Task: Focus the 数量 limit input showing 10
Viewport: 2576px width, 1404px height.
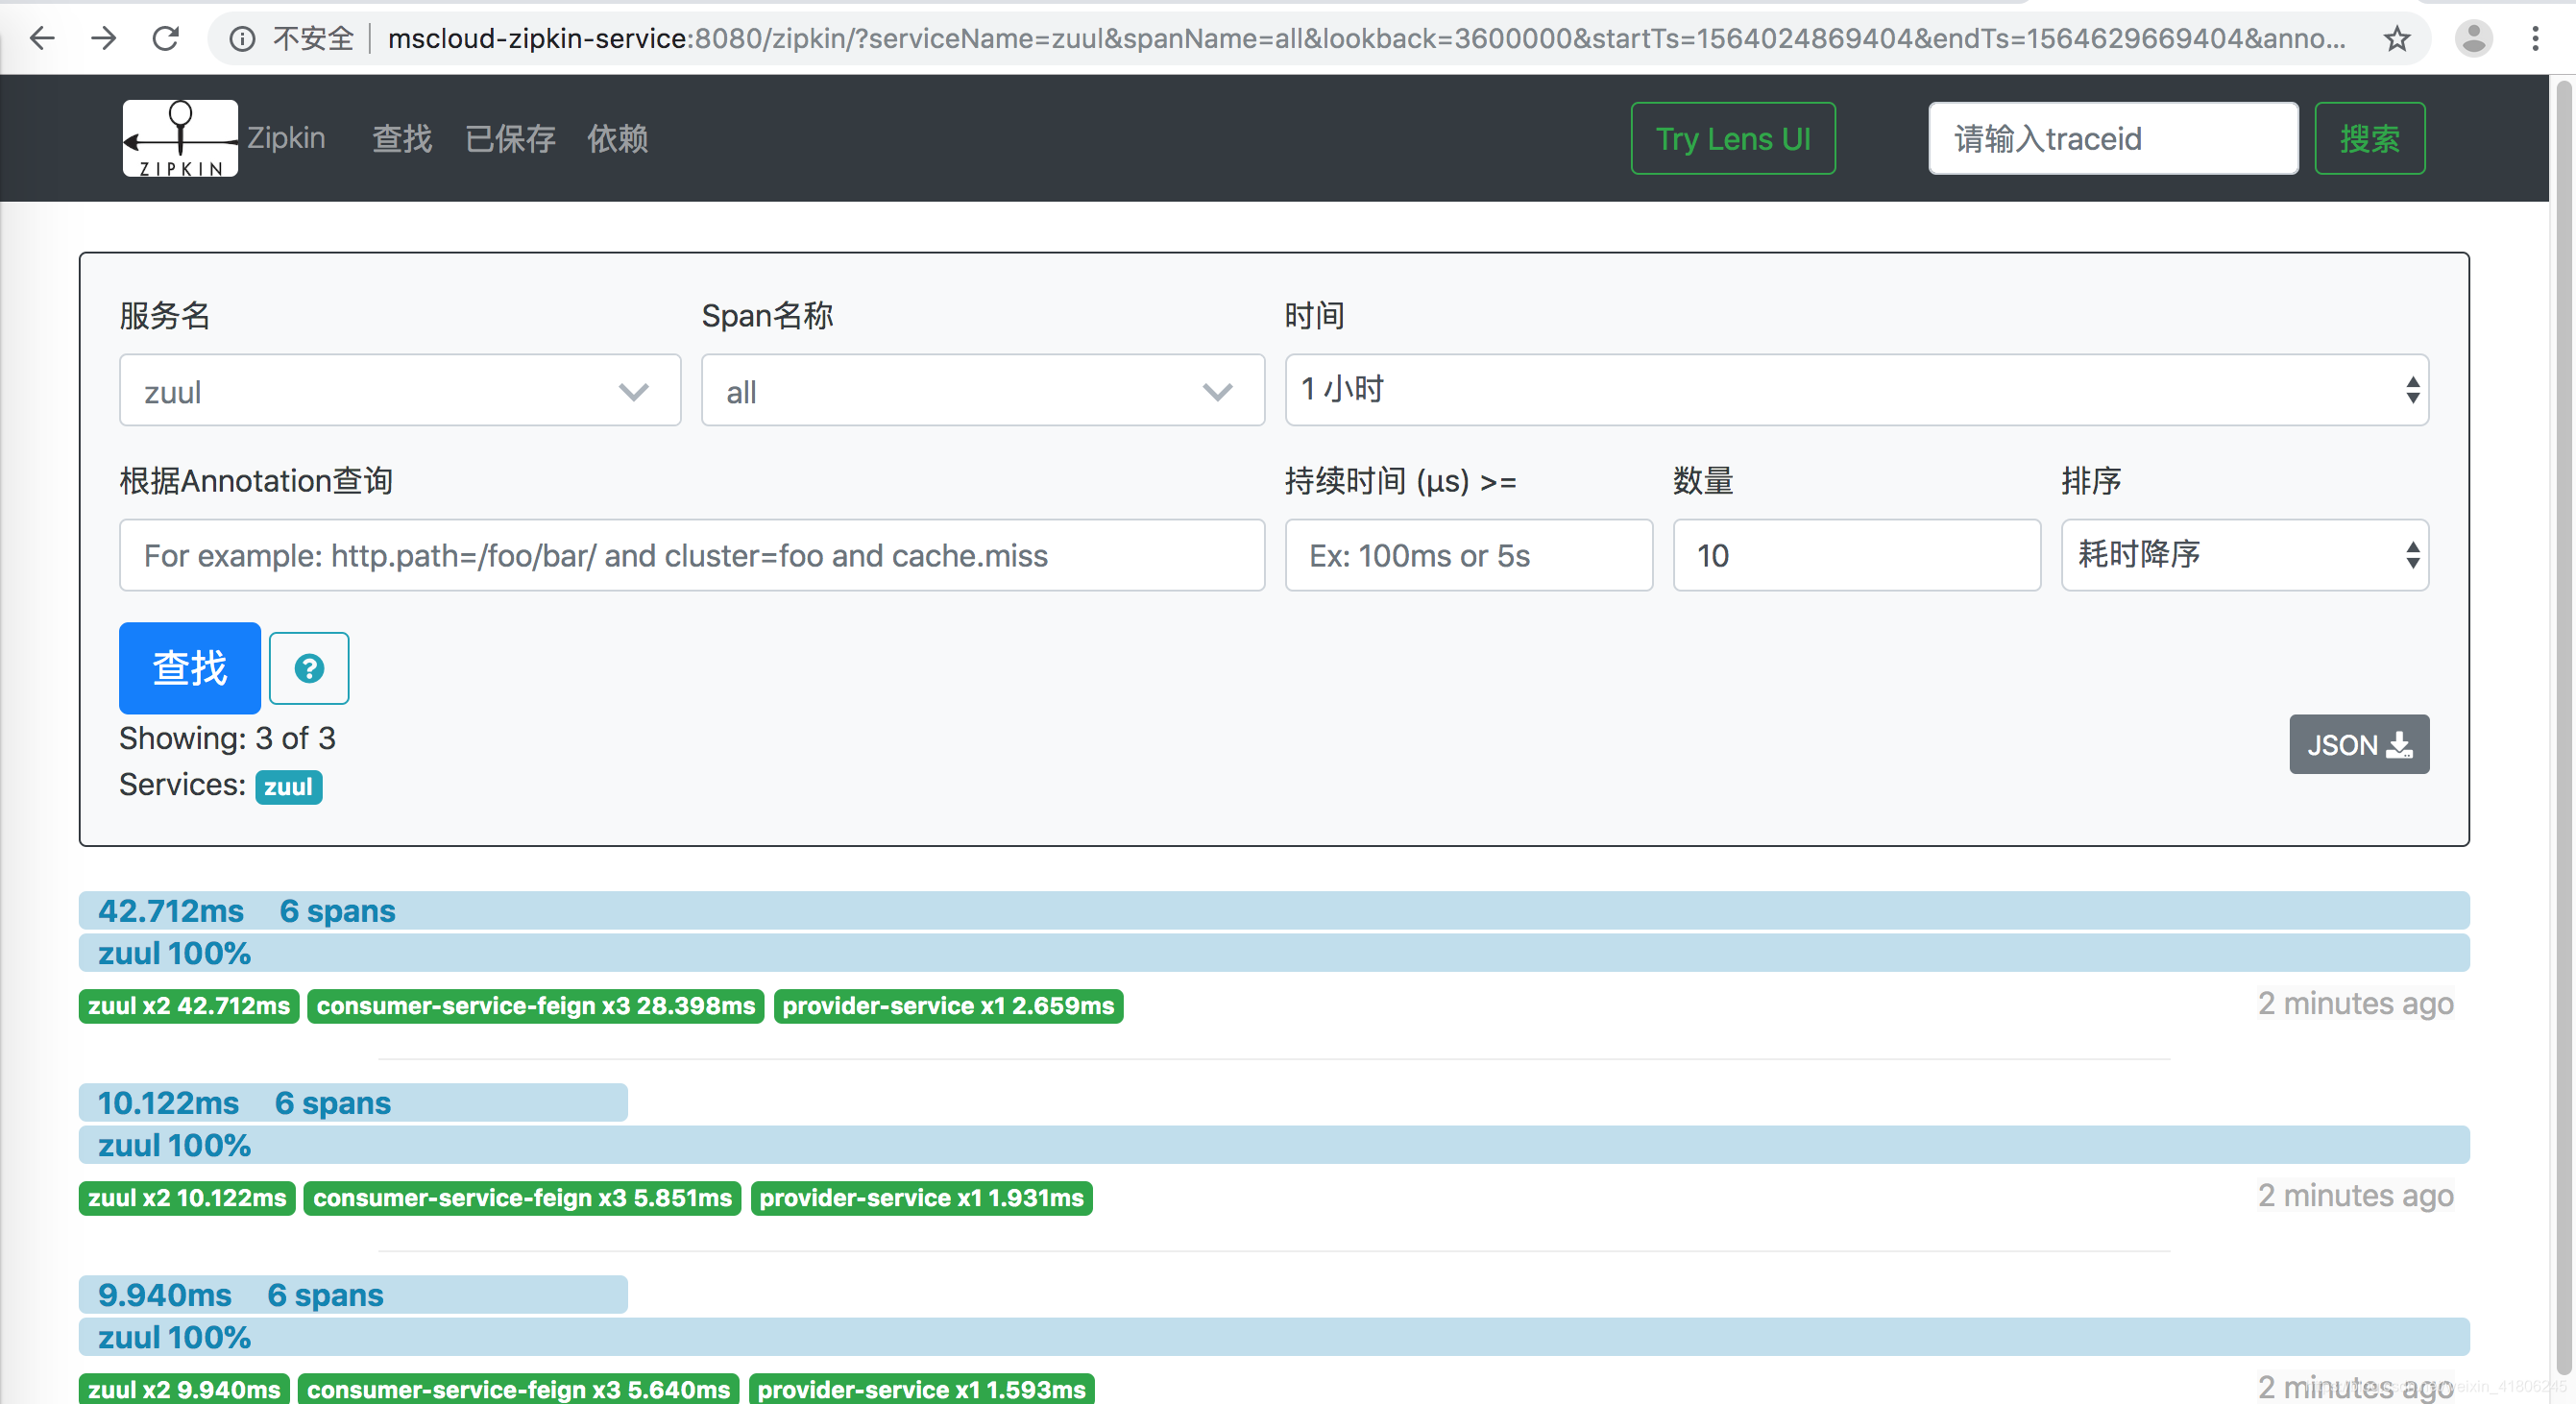Action: 1856,555
